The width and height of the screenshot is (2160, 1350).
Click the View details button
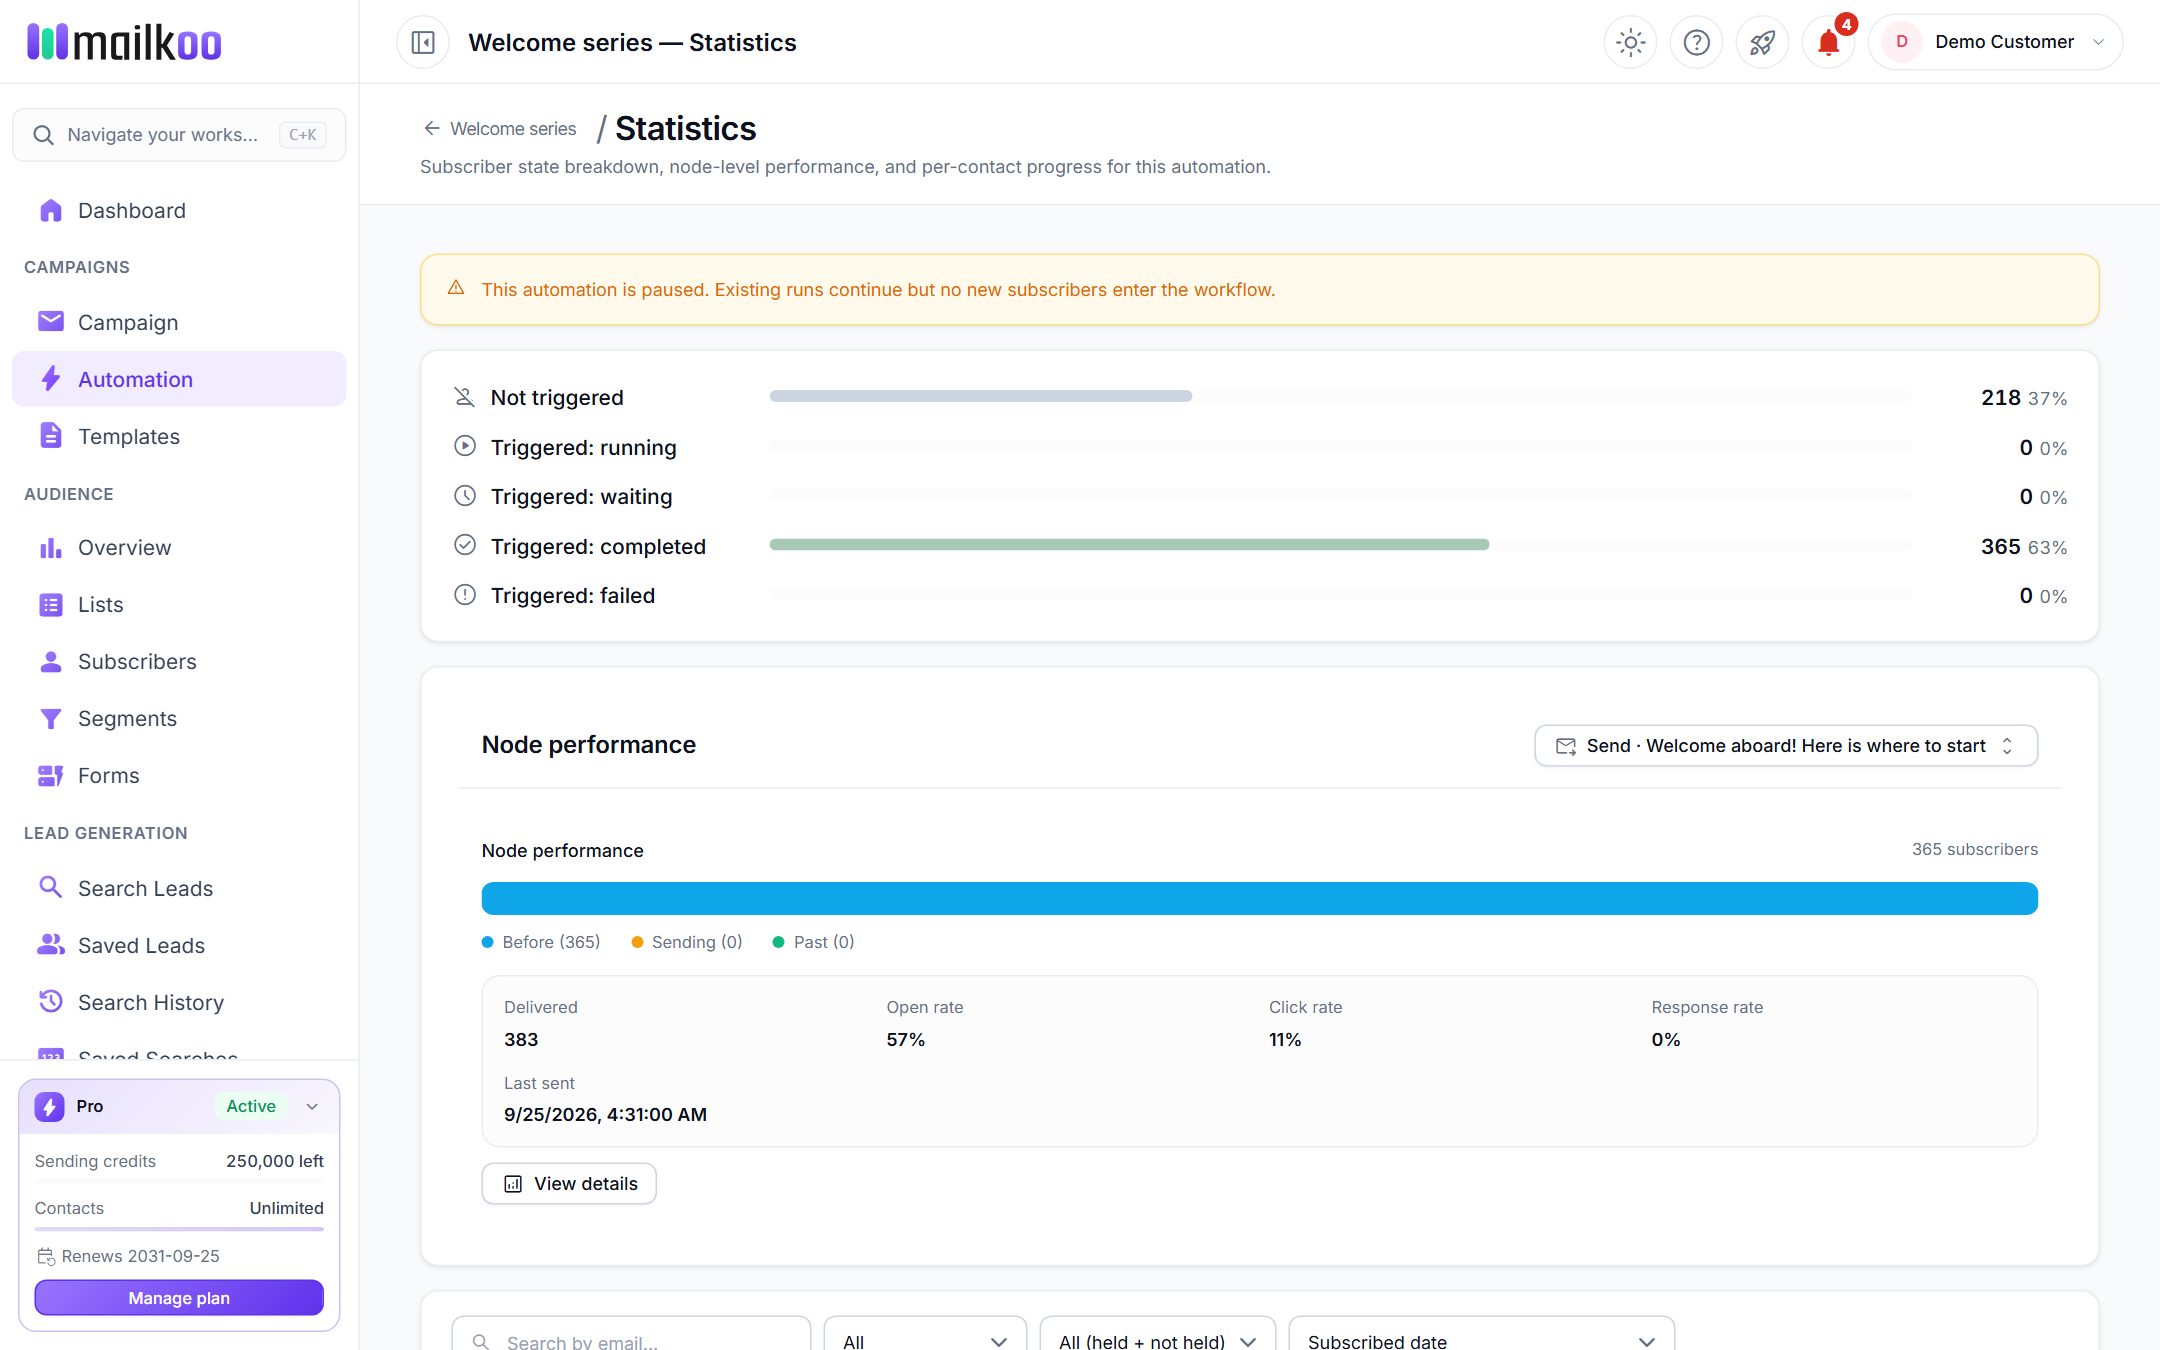pos(569,1183)
